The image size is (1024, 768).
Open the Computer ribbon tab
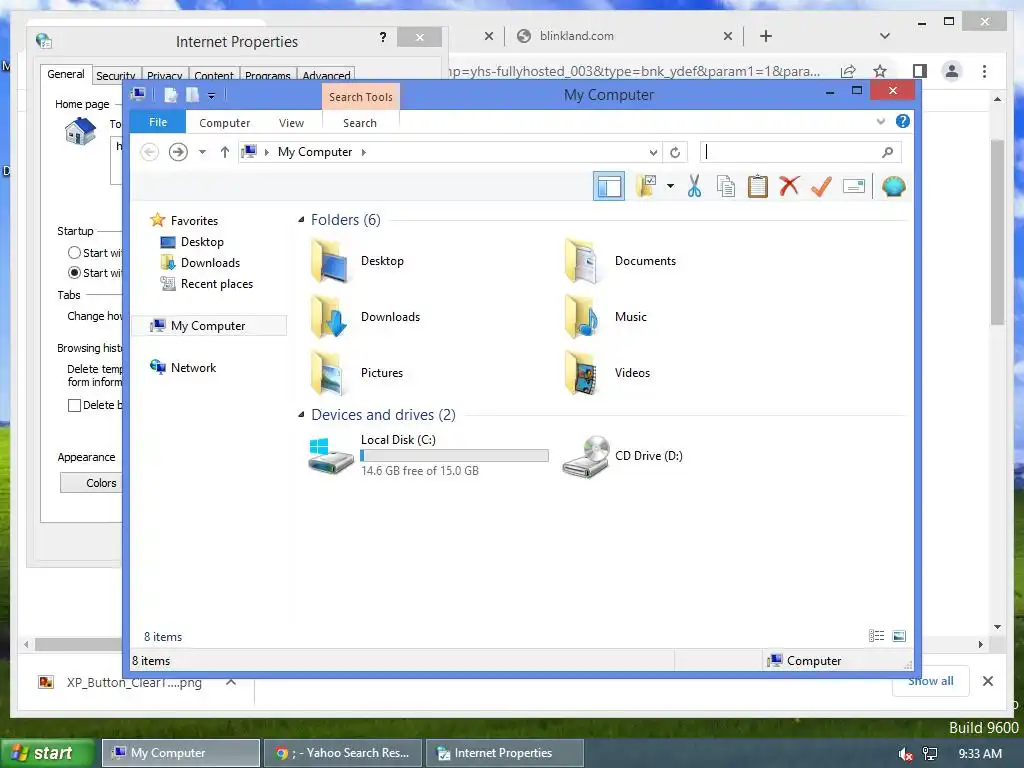[225, 123]
